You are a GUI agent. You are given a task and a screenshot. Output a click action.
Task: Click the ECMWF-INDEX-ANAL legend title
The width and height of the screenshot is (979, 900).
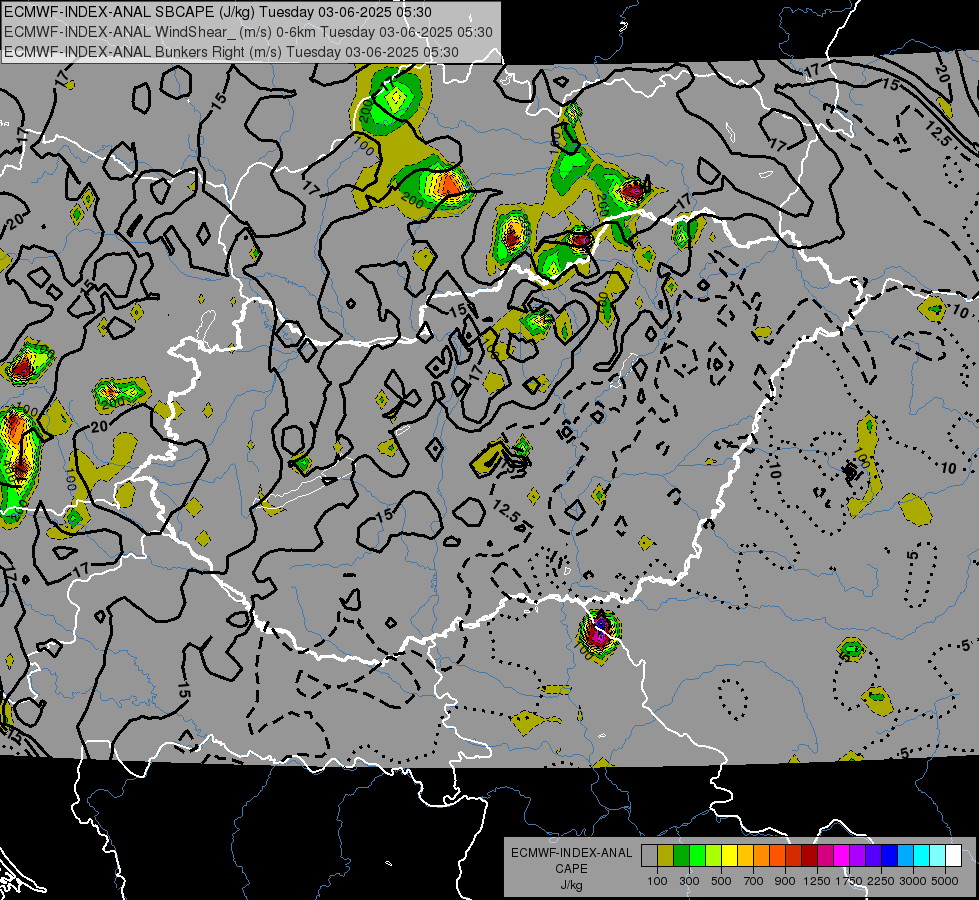(571, 853)
